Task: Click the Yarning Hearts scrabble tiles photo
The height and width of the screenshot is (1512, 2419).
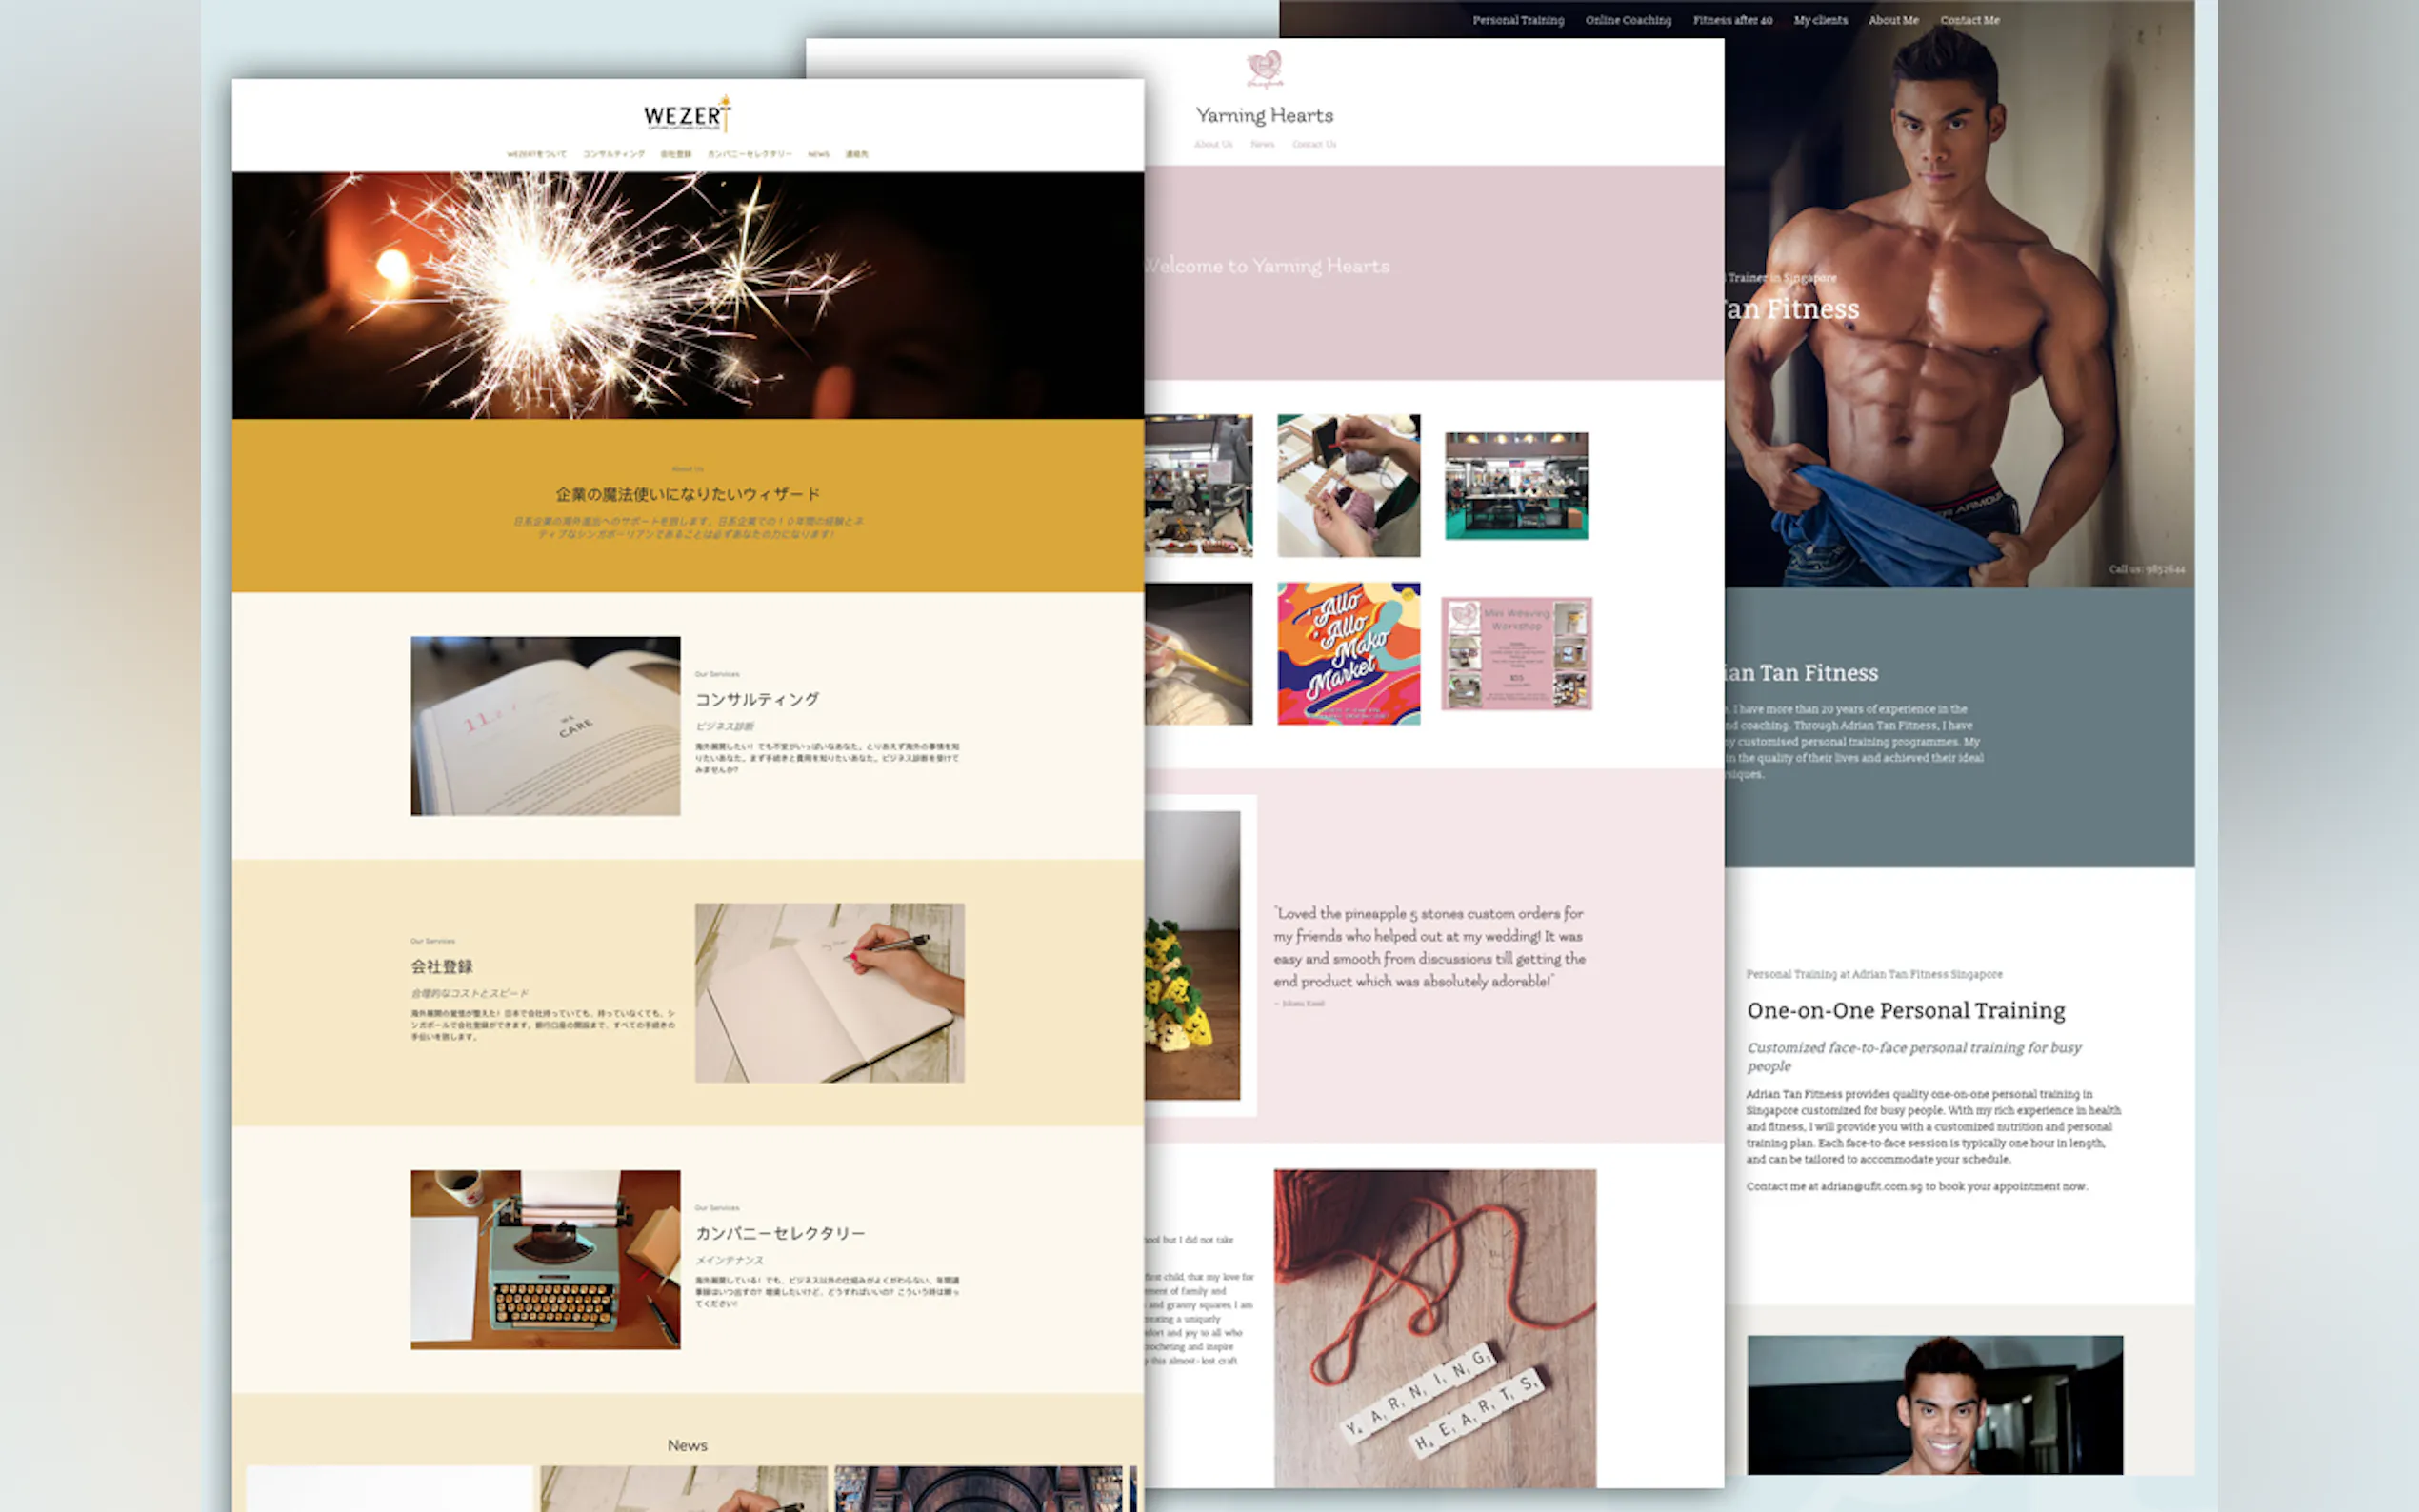Action: 1434,1328
